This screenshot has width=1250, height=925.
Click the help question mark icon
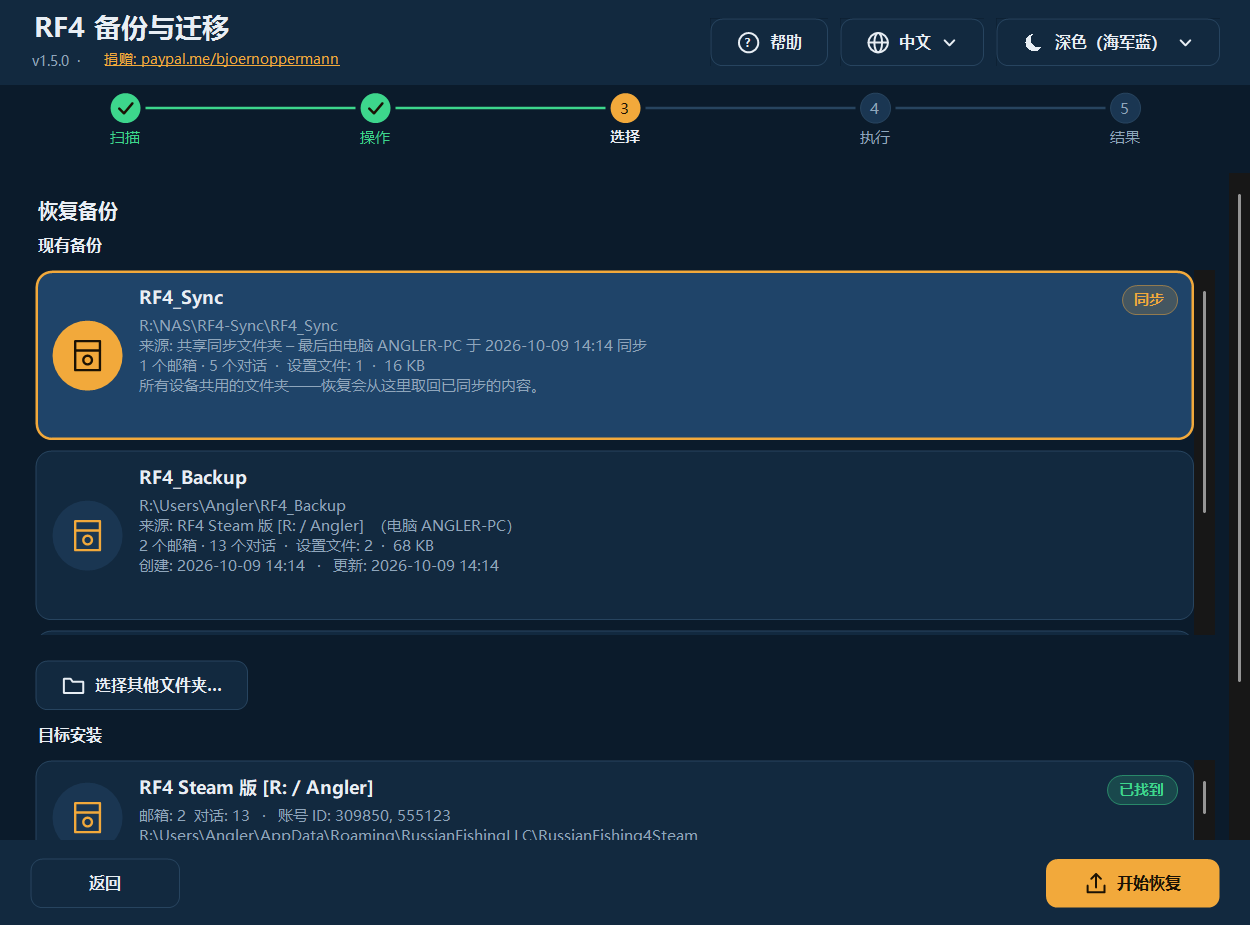[x=747, y=42]
